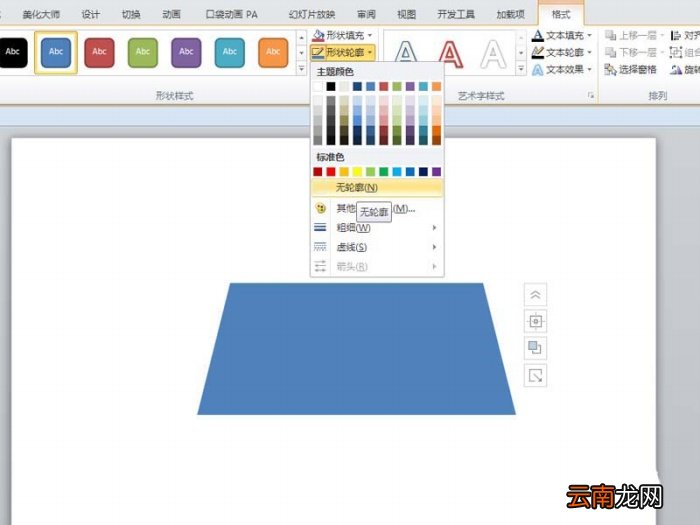700x525 pixels.
Task: Open 对齐 align menu
Action: (686, 35)
